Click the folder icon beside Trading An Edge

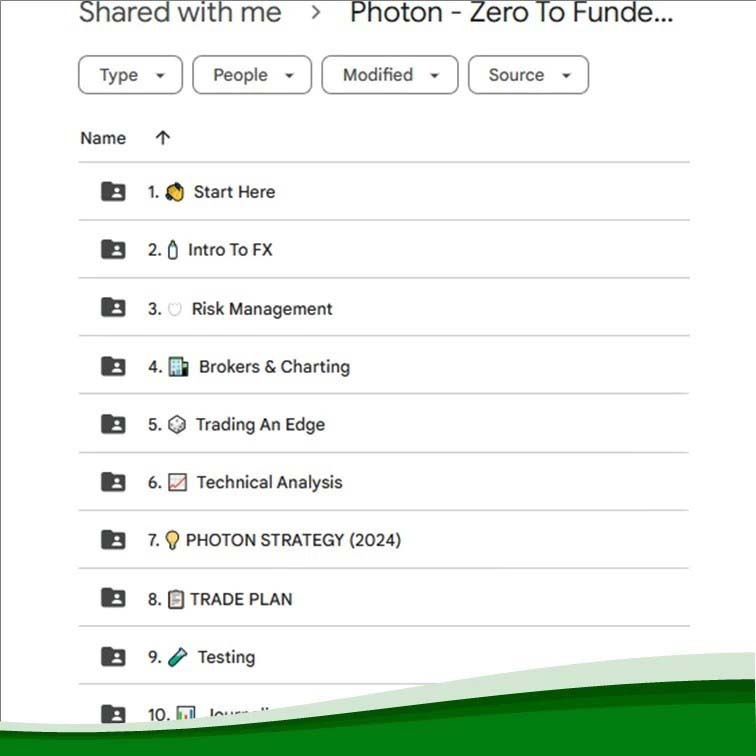click(113, 424)
